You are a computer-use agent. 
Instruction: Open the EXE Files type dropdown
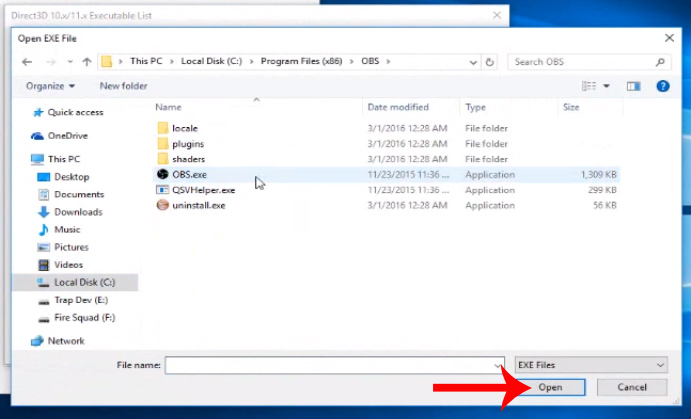[x=591, y=365]
